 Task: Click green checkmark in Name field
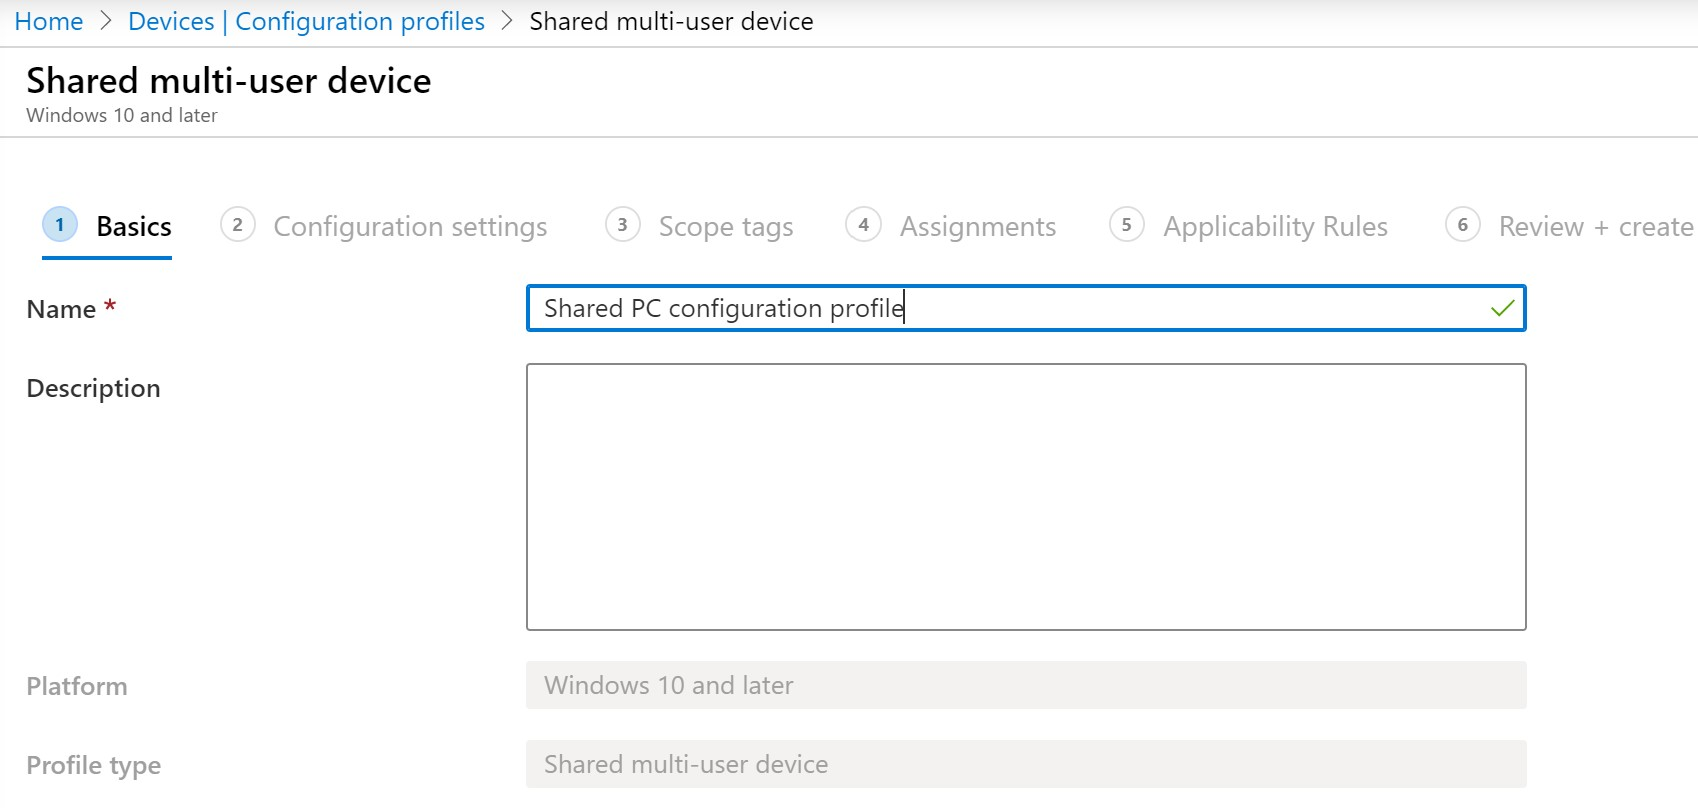click(1502, 309)
